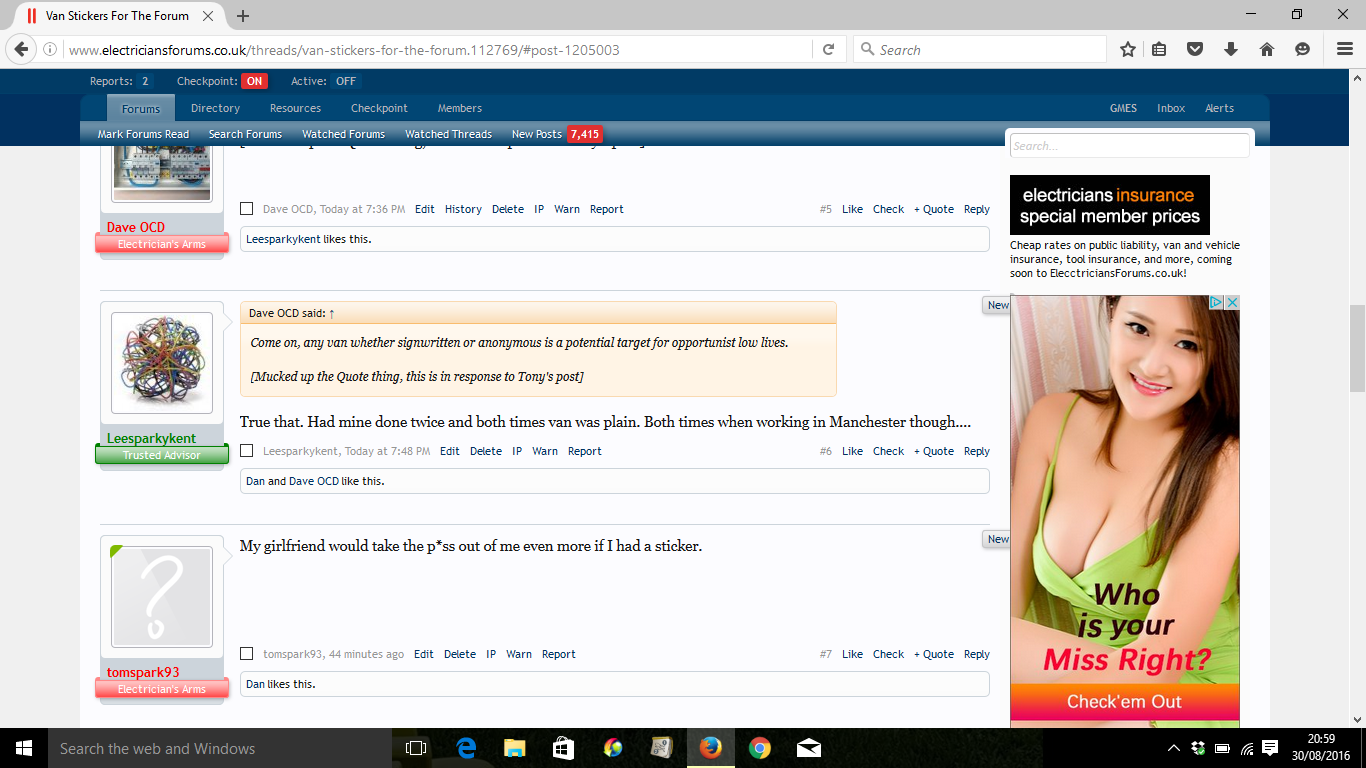Viewport: 1366px width, 768px height.
Task: Open a new browser tab with plus
Action: (243, 16)
